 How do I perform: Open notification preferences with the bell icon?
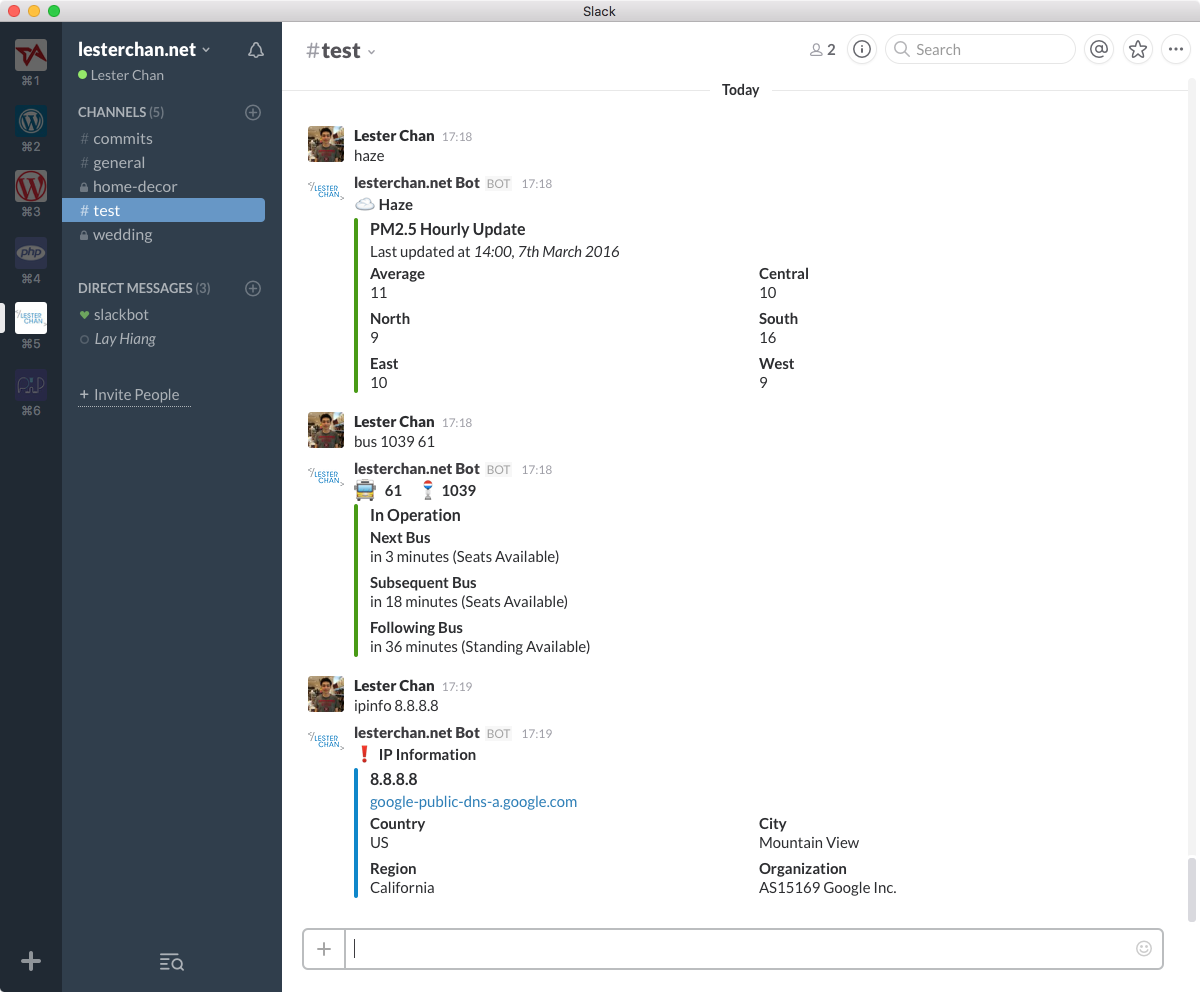255,50
